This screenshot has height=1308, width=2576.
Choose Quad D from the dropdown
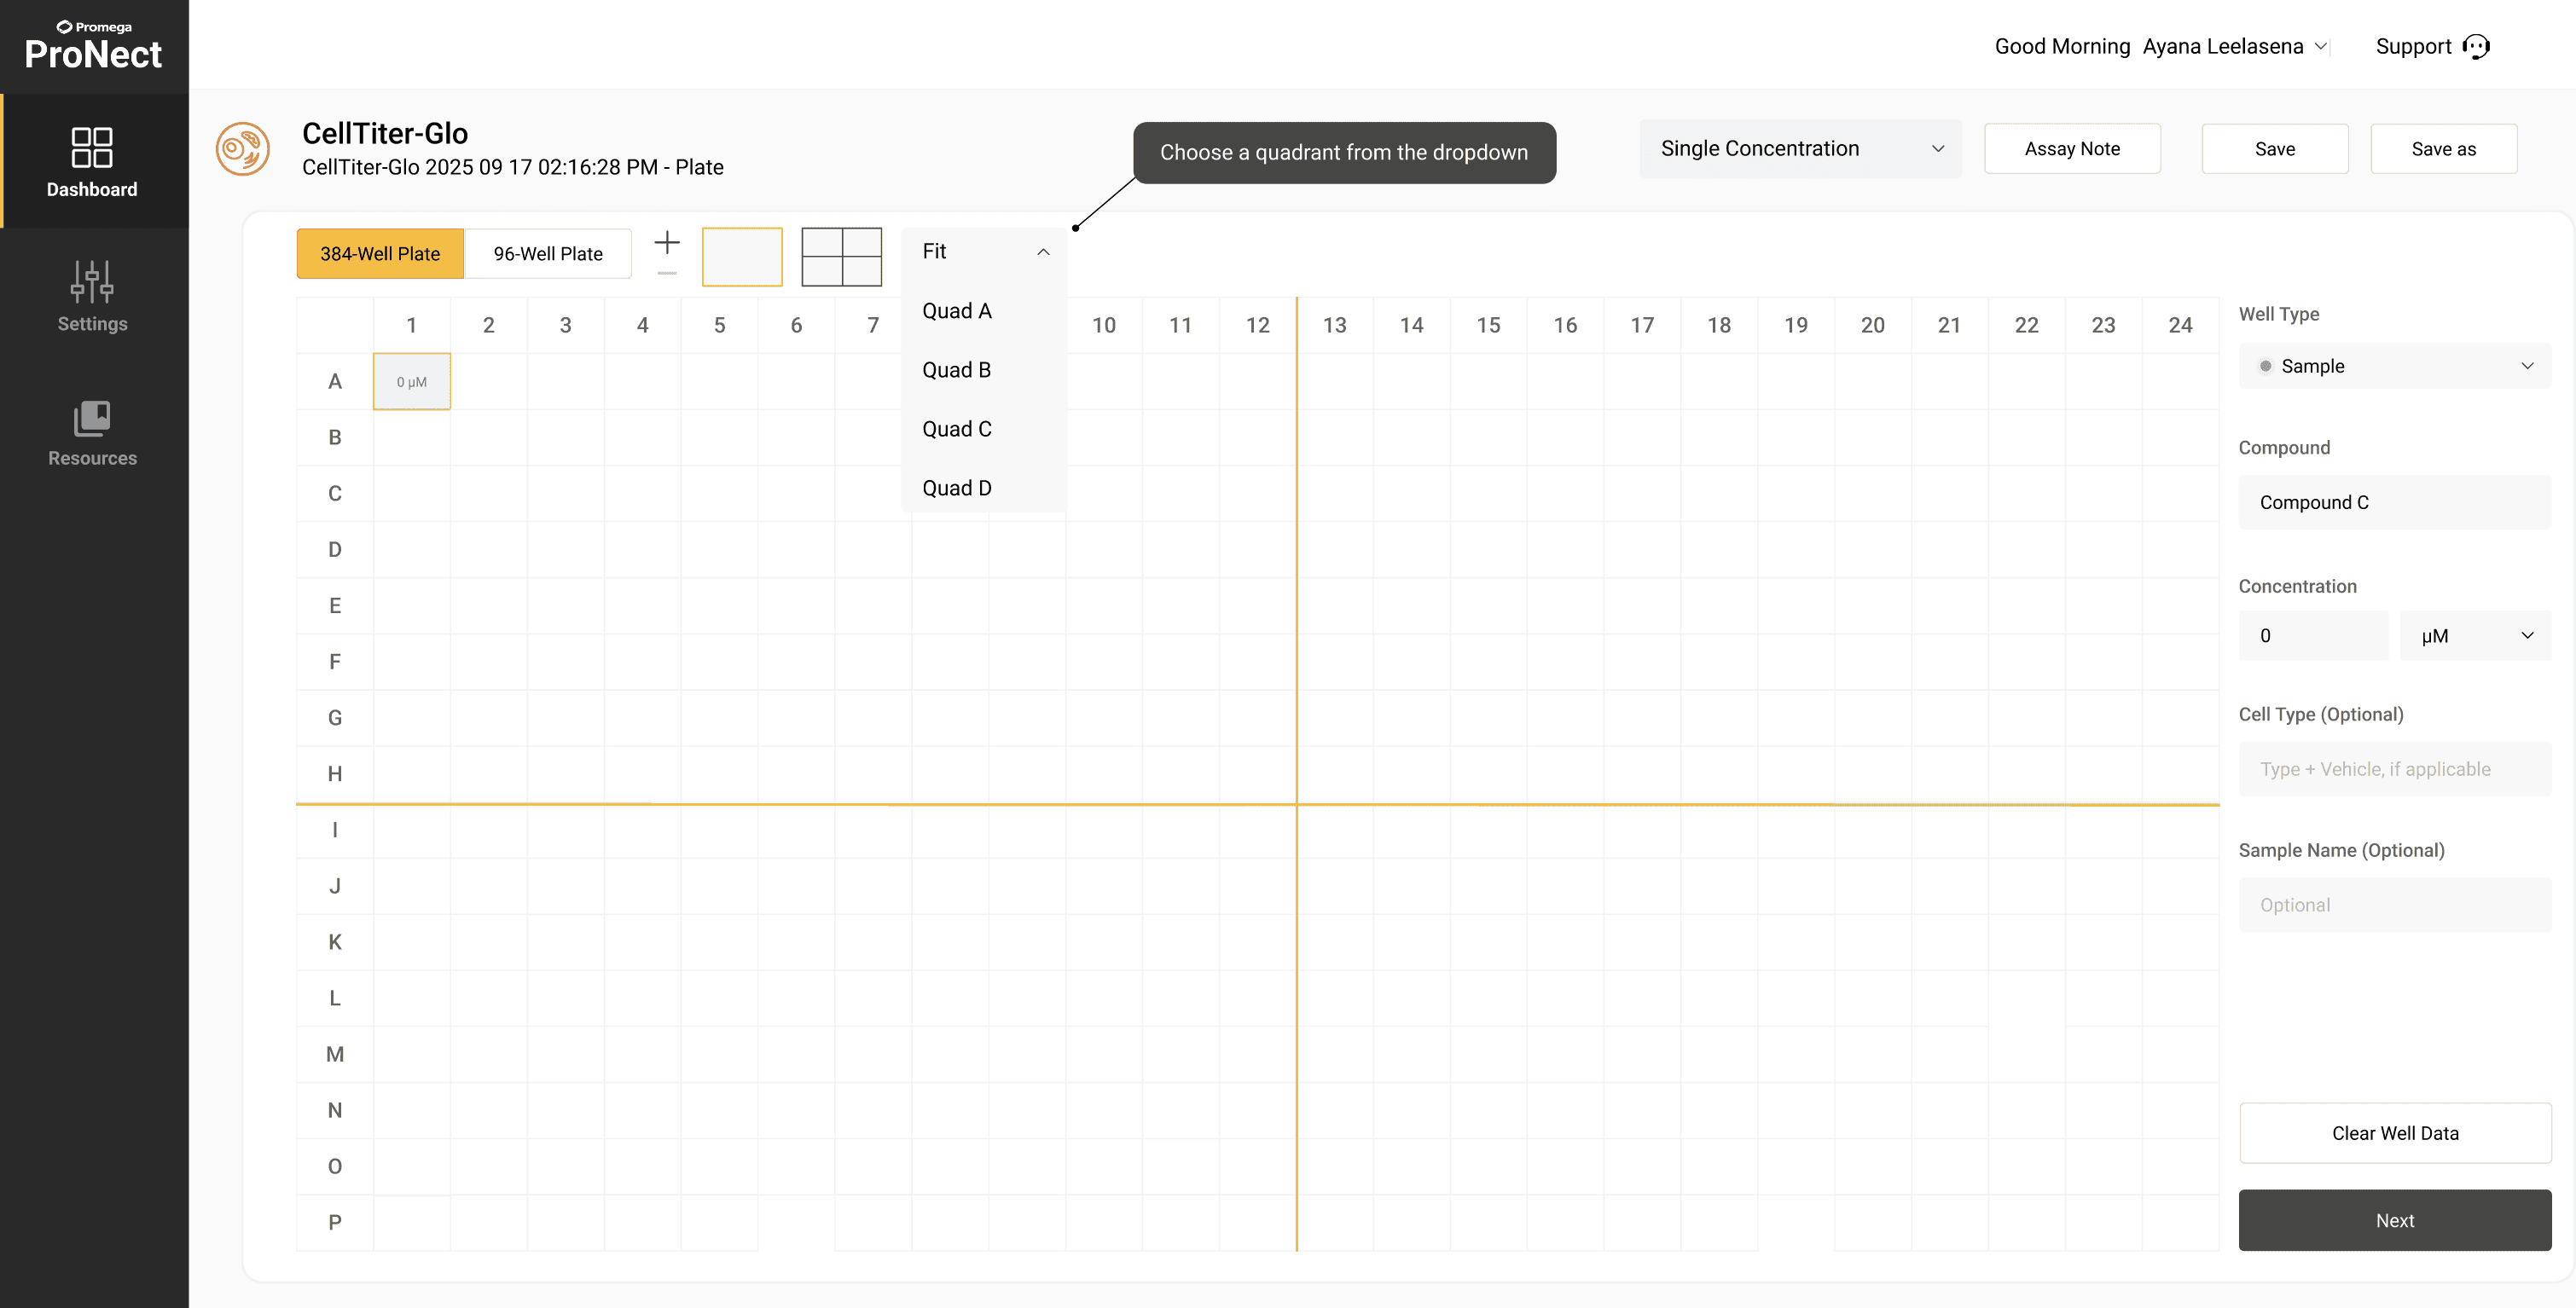957,488
